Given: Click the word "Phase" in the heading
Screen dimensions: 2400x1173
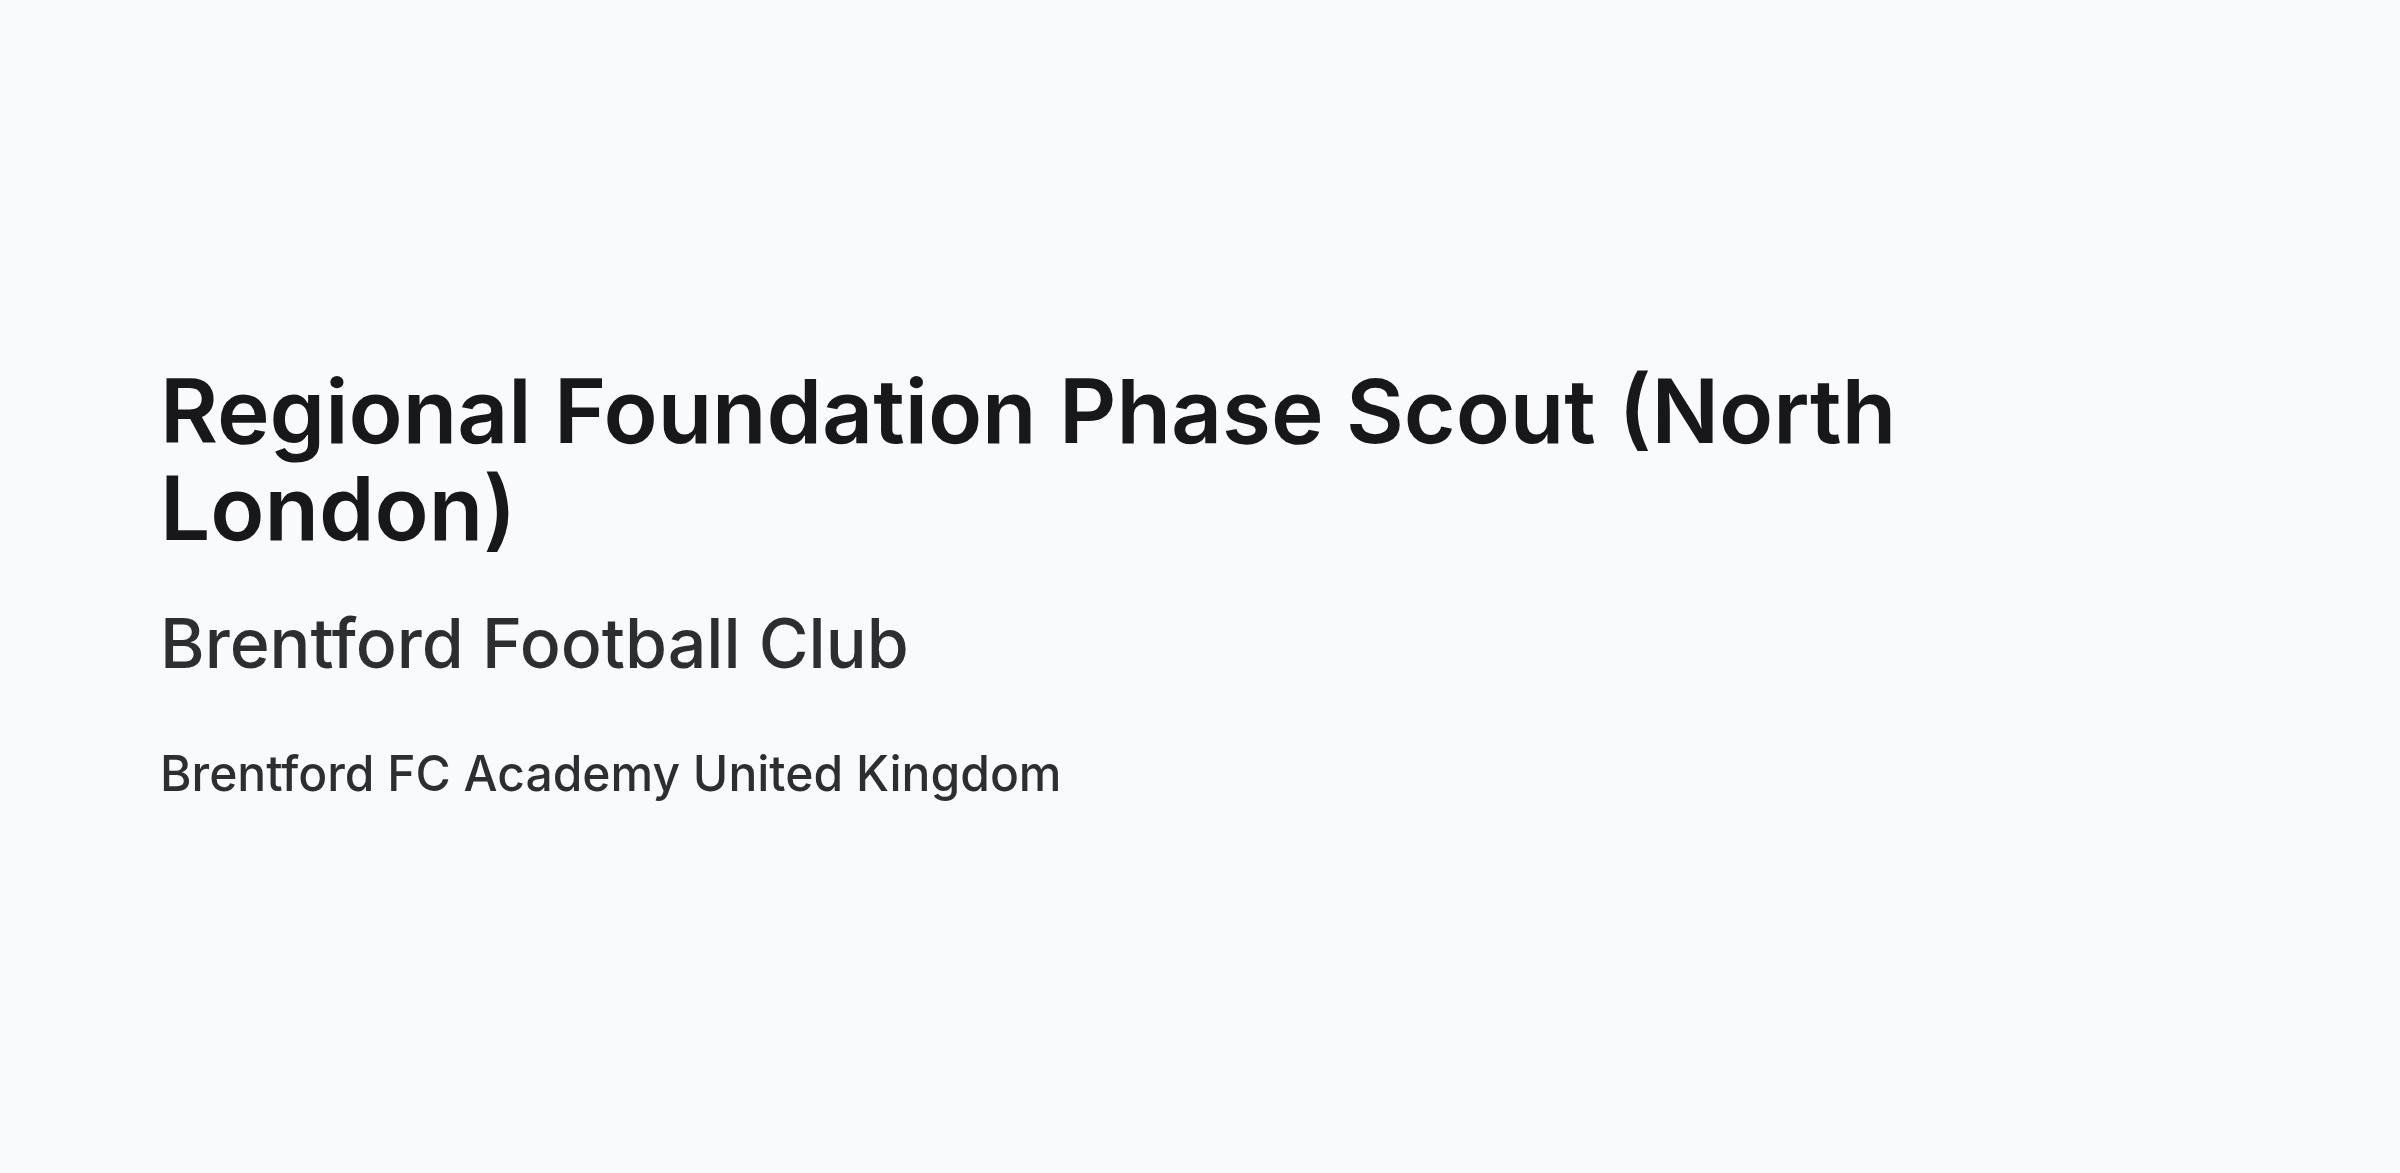Looking at the screenshot, I should [x=1191, y=412].
